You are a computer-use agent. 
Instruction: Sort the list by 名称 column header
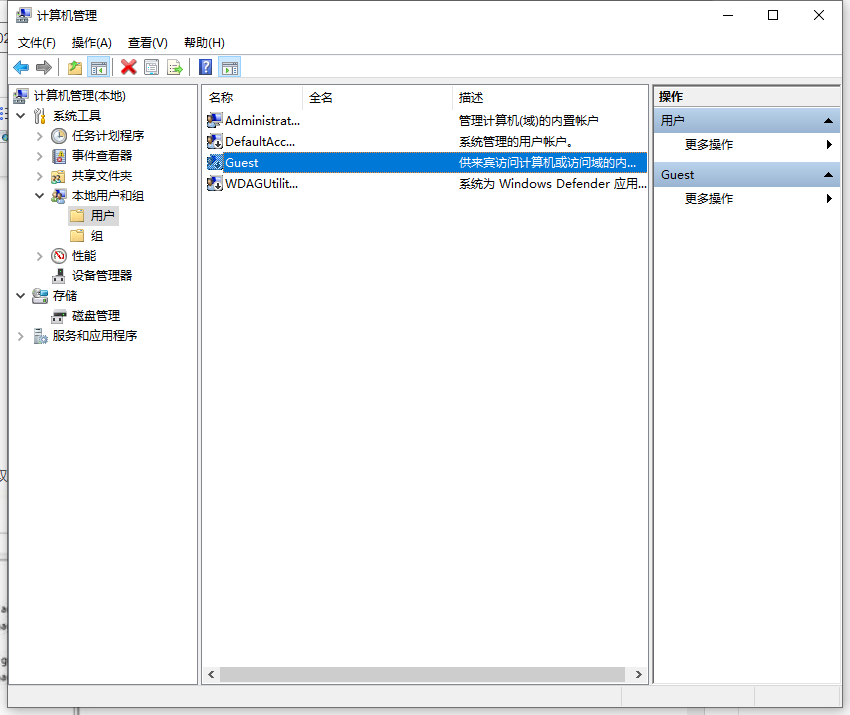click(x=251, y=97)
